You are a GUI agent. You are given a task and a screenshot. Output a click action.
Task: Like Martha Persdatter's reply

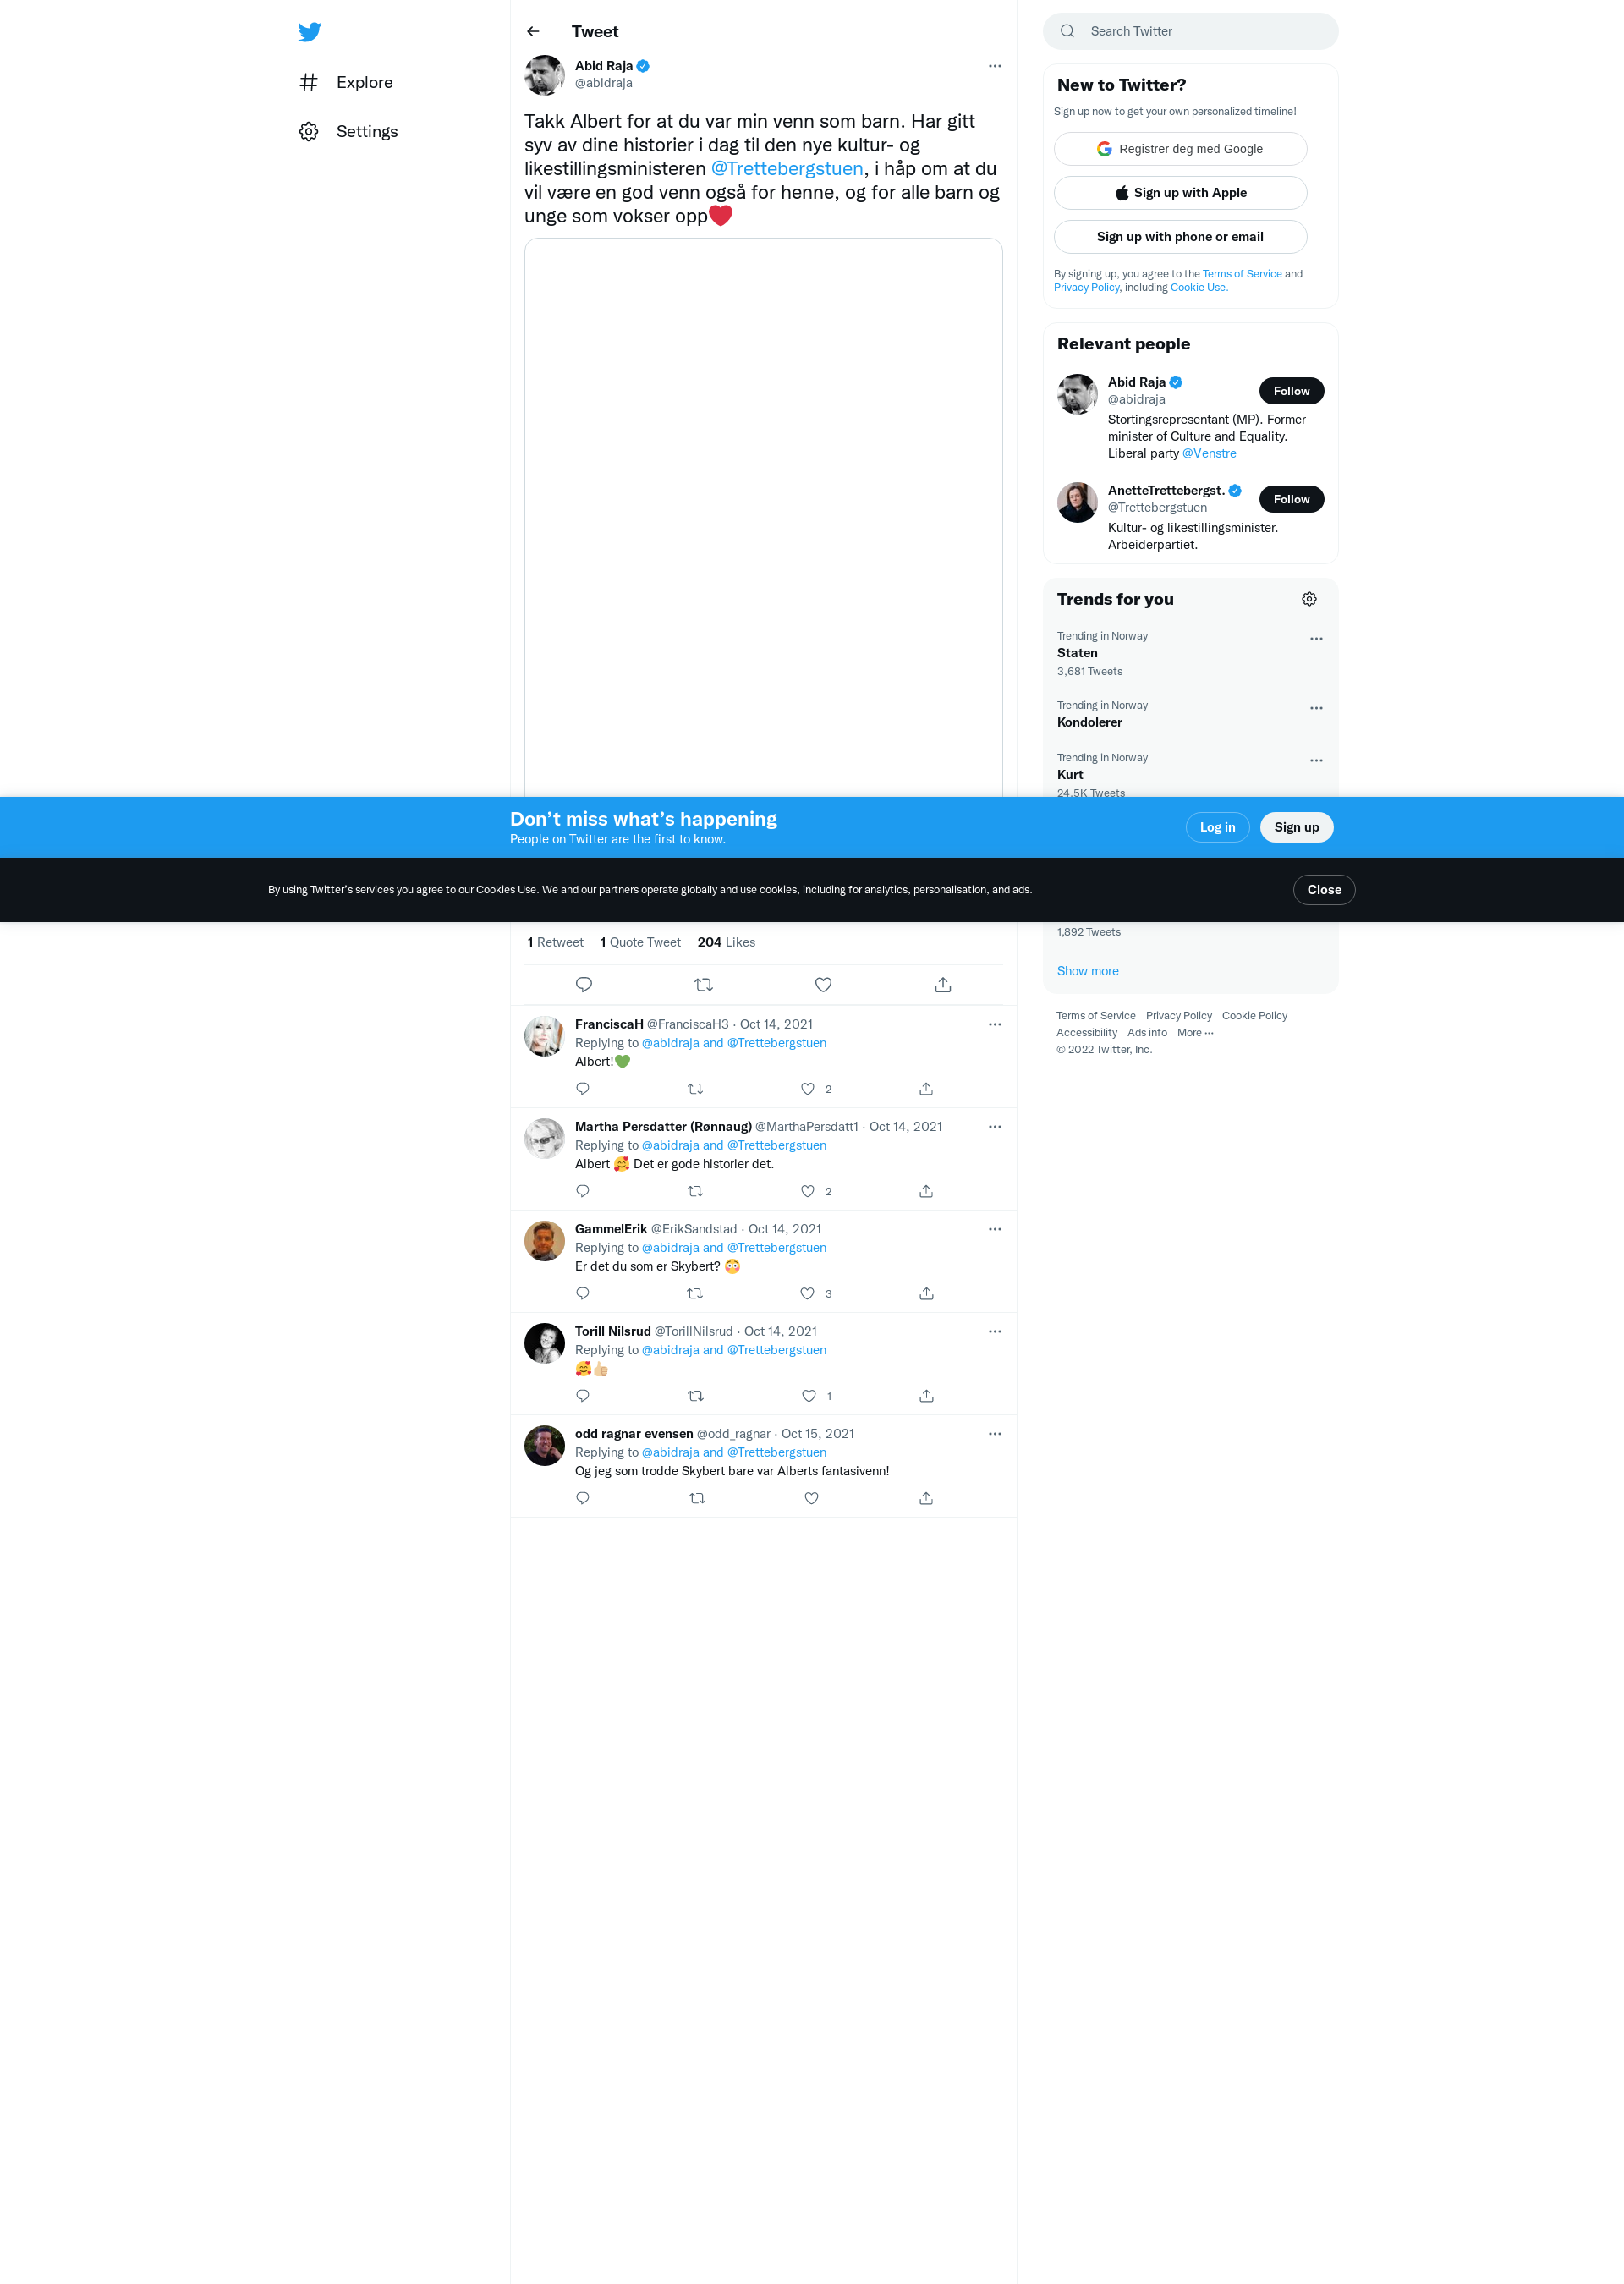pyautogui.click(x=808, y=1191)
